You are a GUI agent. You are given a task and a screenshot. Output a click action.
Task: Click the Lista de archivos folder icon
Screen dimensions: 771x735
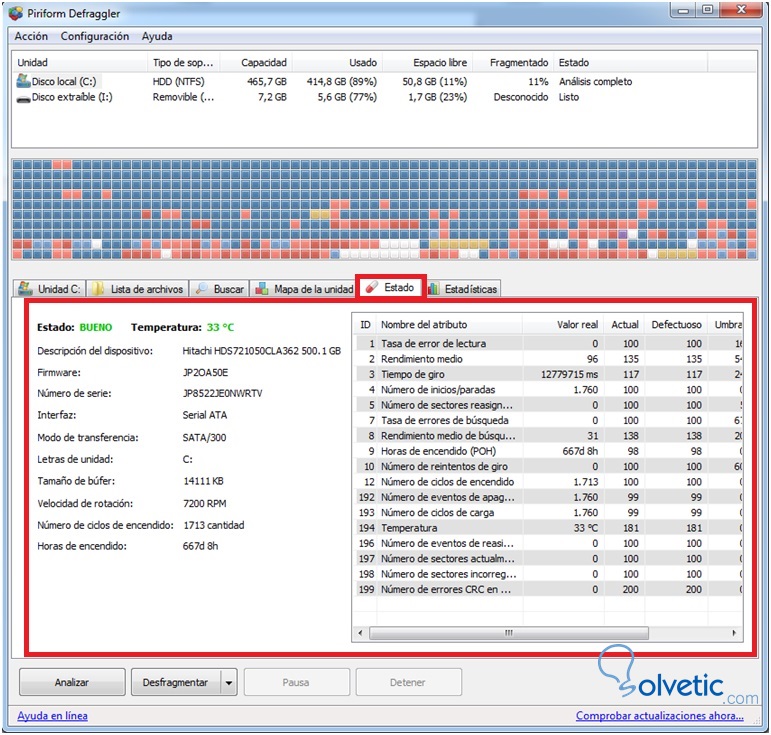pyautogui.click(x=98, y=289)
